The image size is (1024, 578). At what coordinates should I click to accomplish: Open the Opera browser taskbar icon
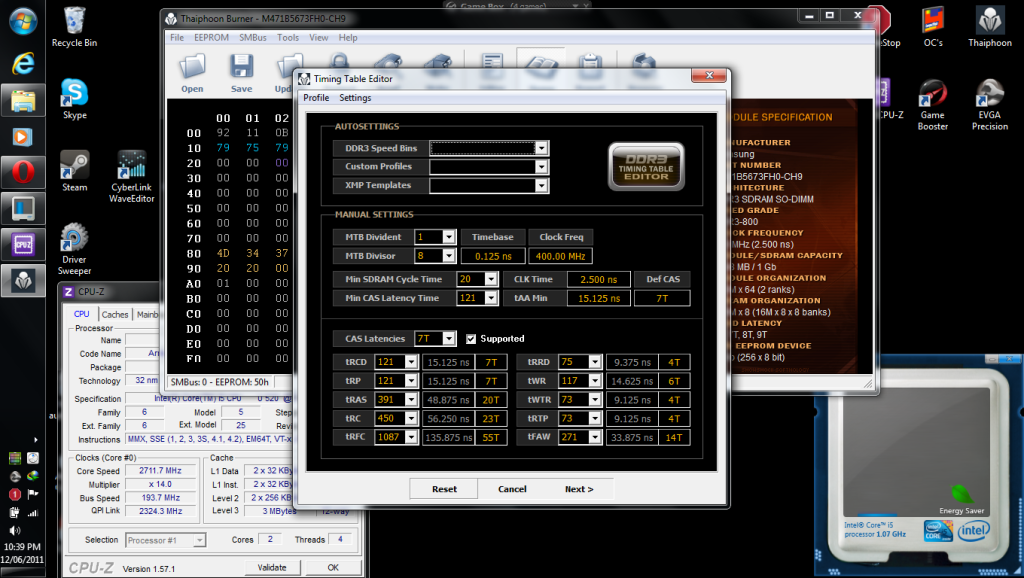point(23,172)
